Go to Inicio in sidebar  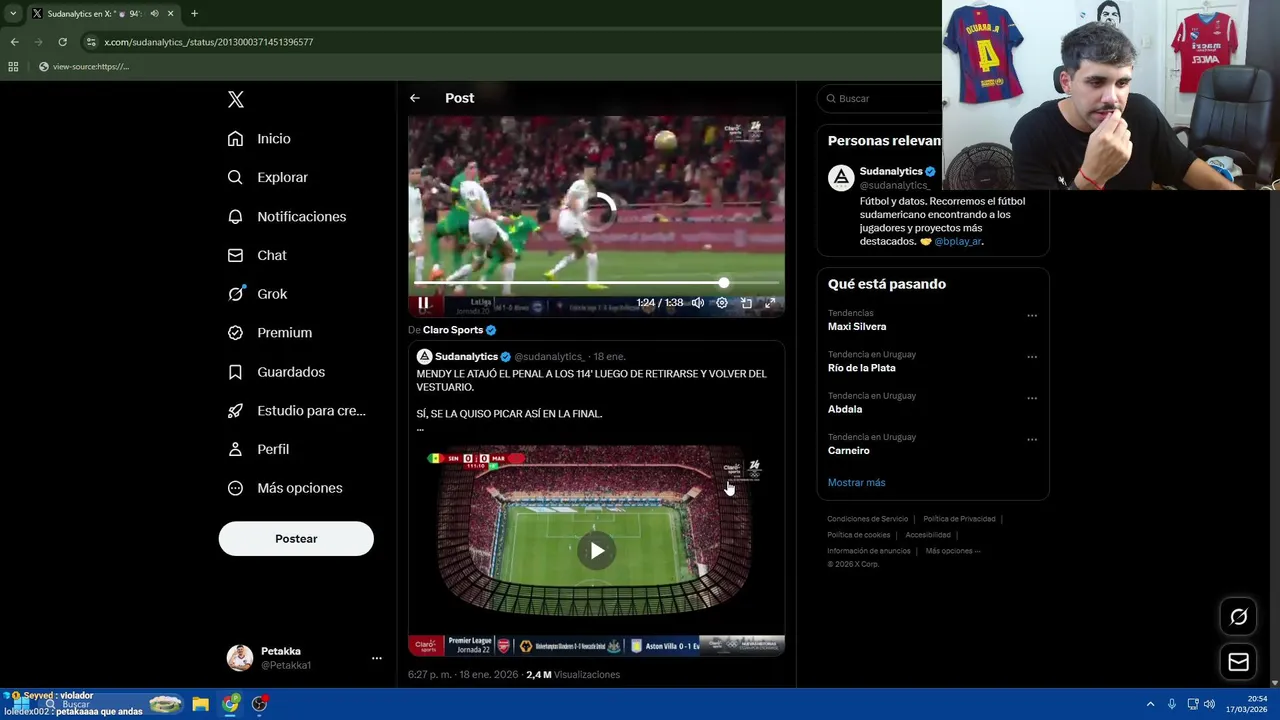259,139
